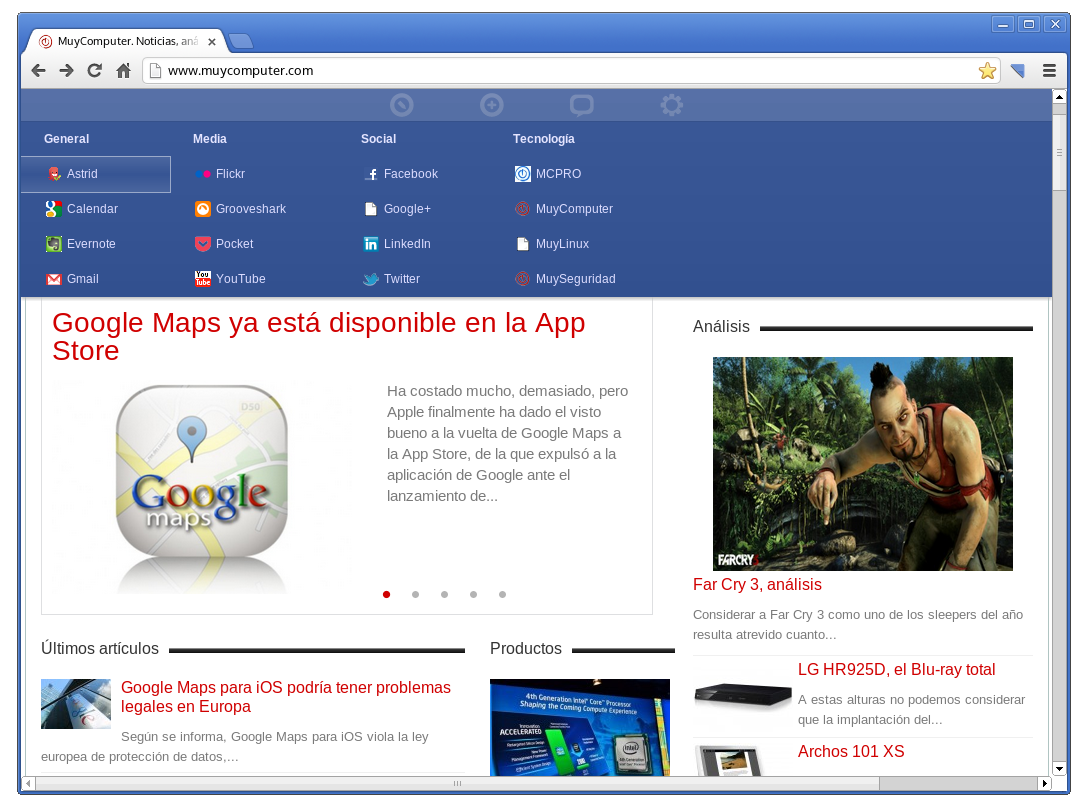Click the address bar URL field
Screen dimensions: 1083x806
click(560, 71)
